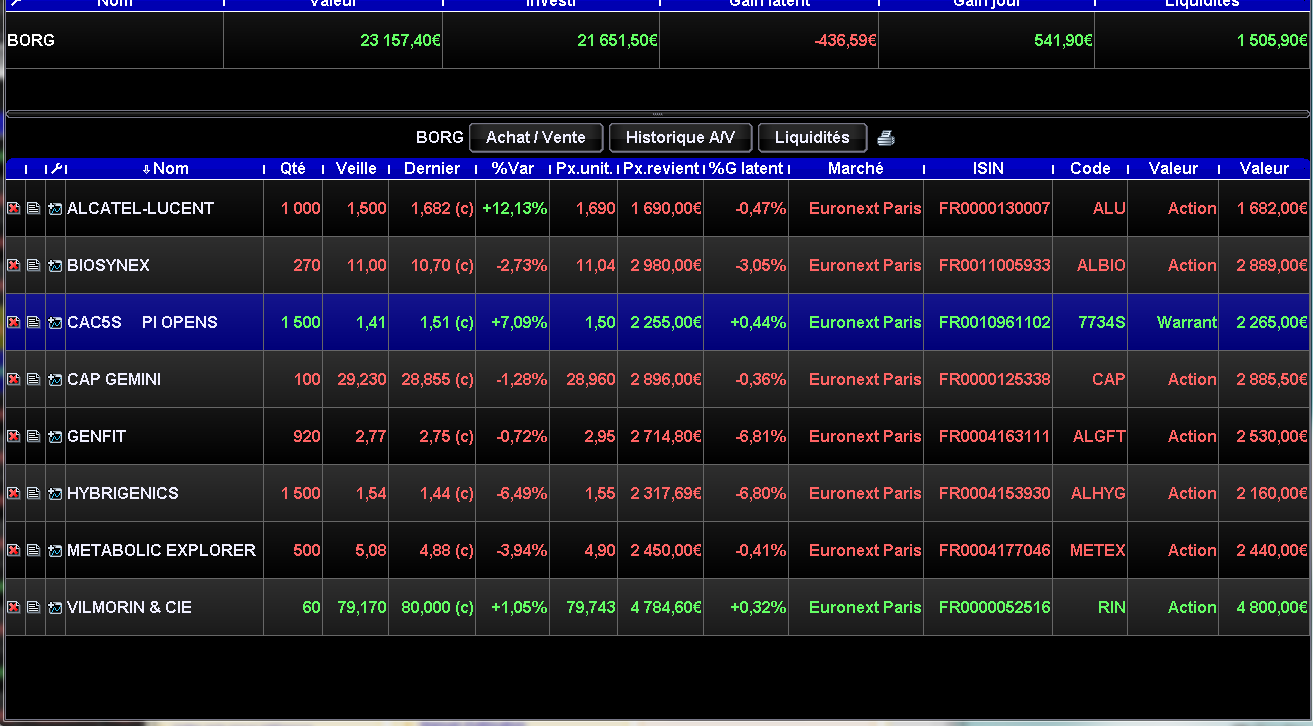Viewport: 1313px width, 726px height.
Task: Open document icon in BIOSYNEX row
Action: pyautogui.click(x=34, y=265)
